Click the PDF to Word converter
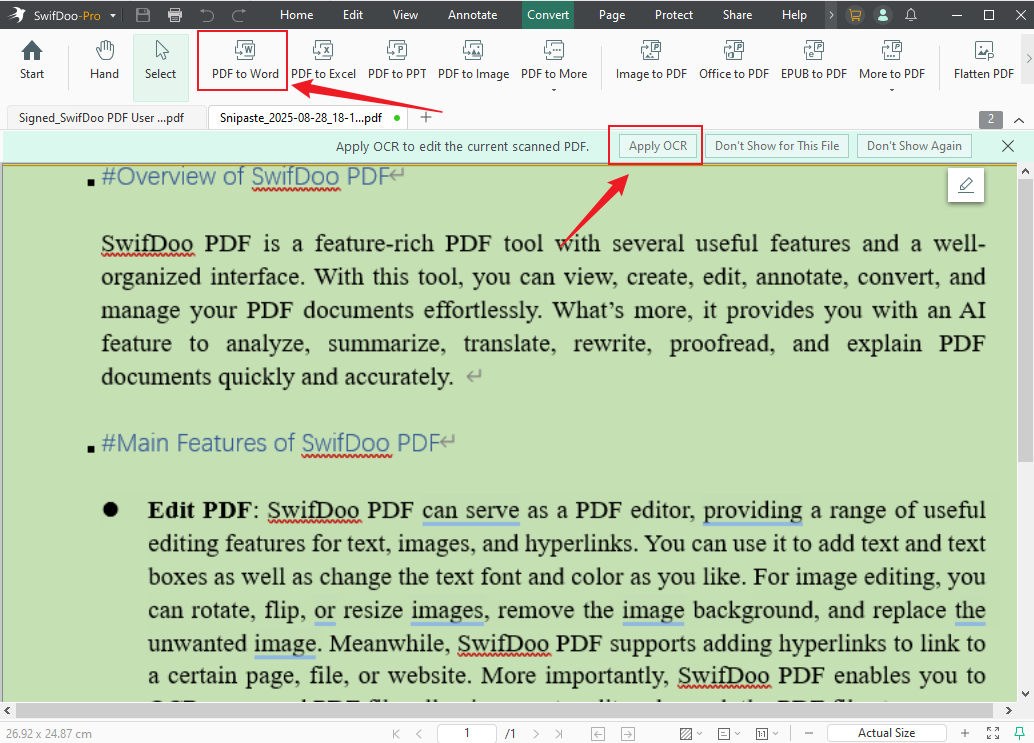 [x=245, y=60]
